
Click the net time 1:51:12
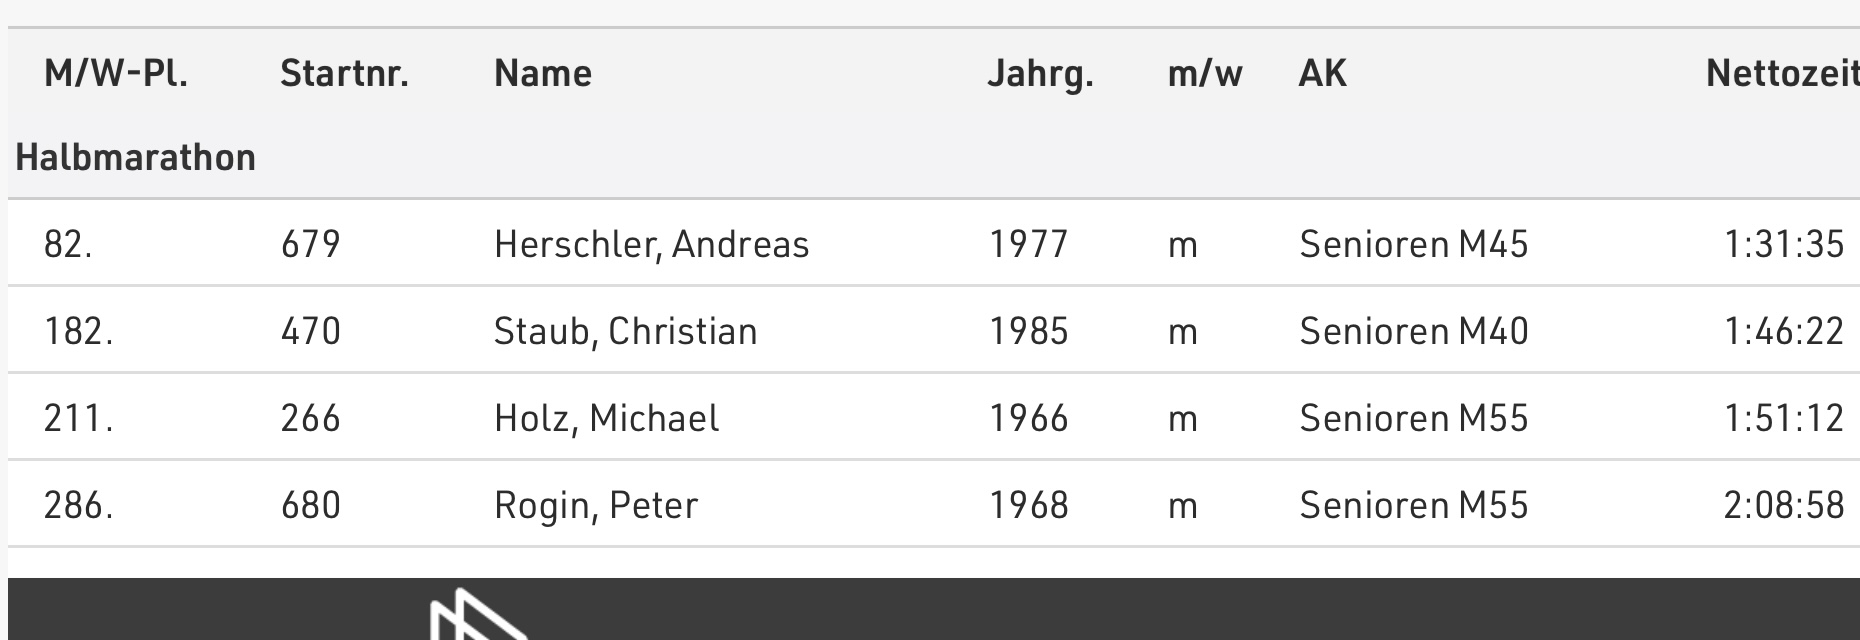click(1783, 419)
